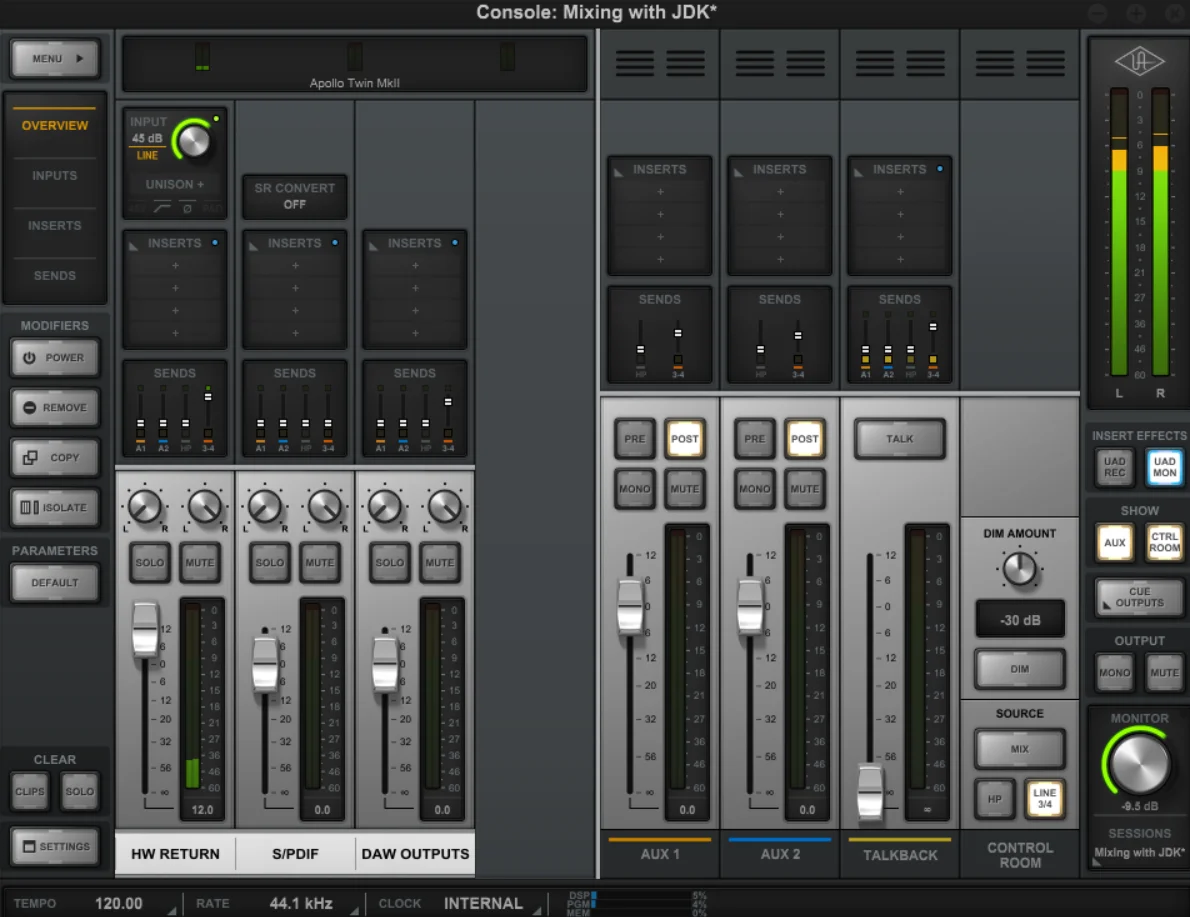Viewport: 1190px width, 917px height.
Task: Click HW RETURN left pan knob
Action: click(x=144, y=507)
